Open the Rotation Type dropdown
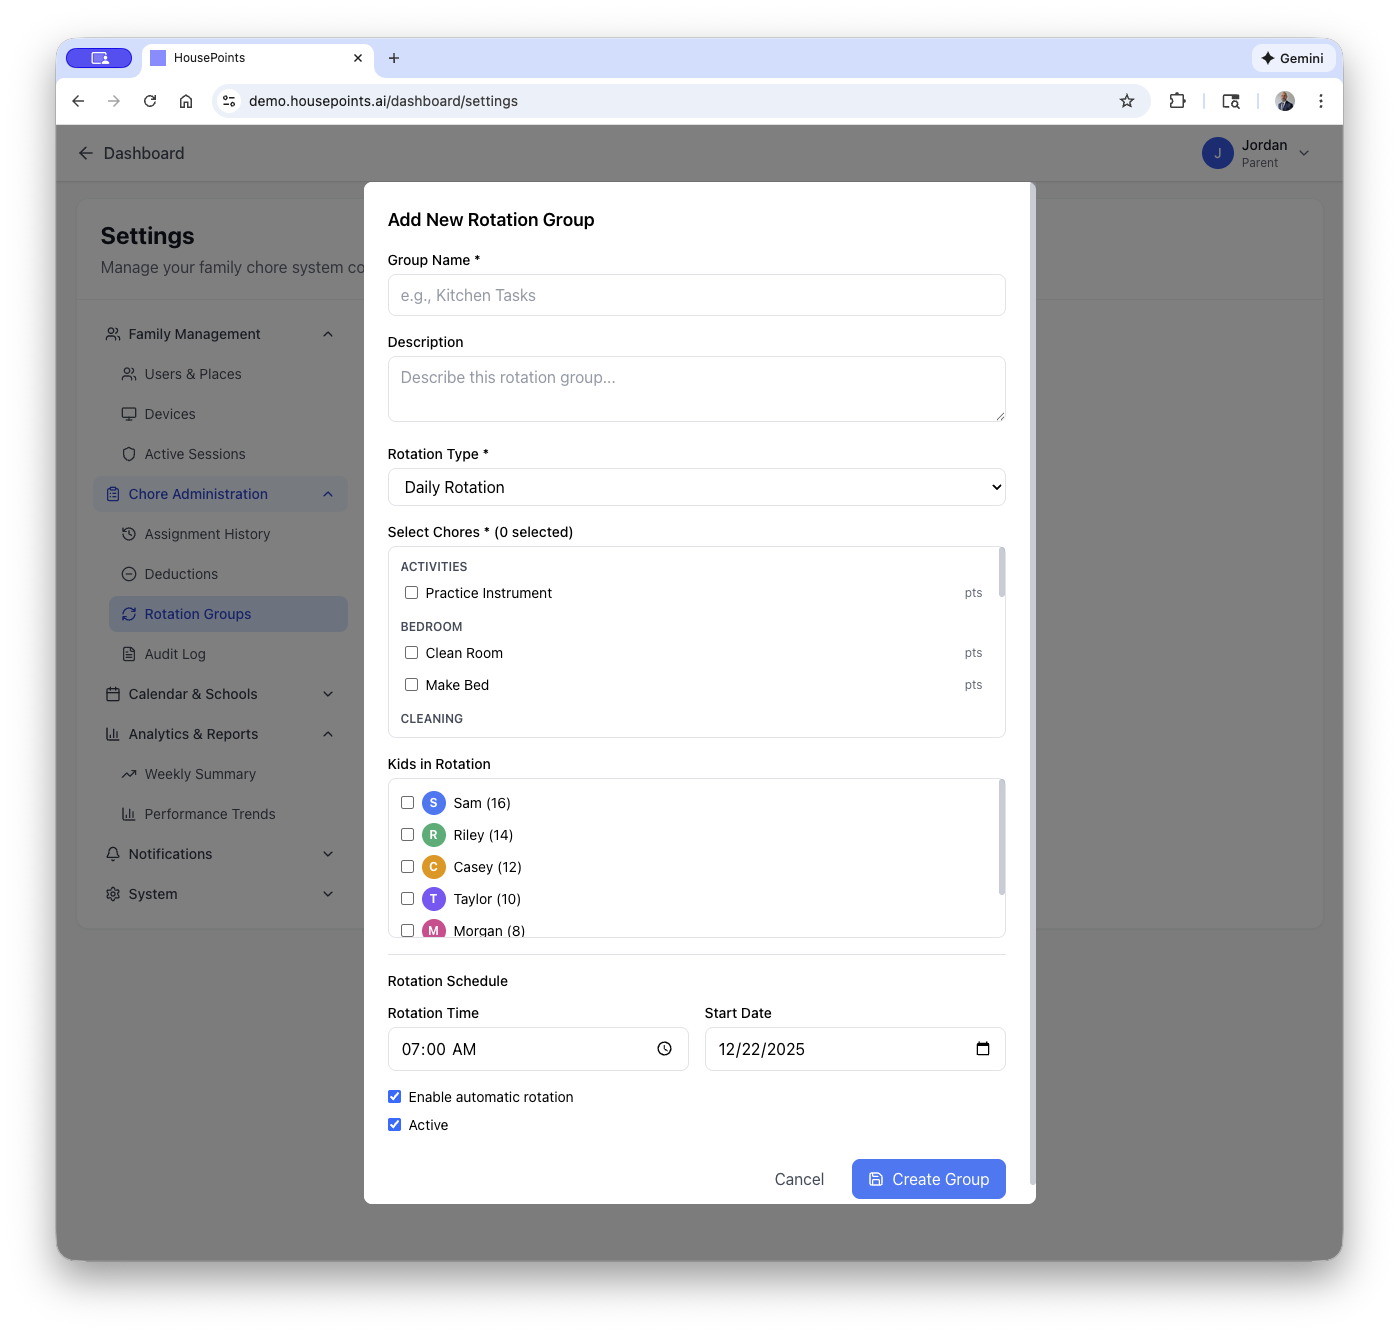The height and width of the screenshot is (1335, 1399). click(696, 487)
